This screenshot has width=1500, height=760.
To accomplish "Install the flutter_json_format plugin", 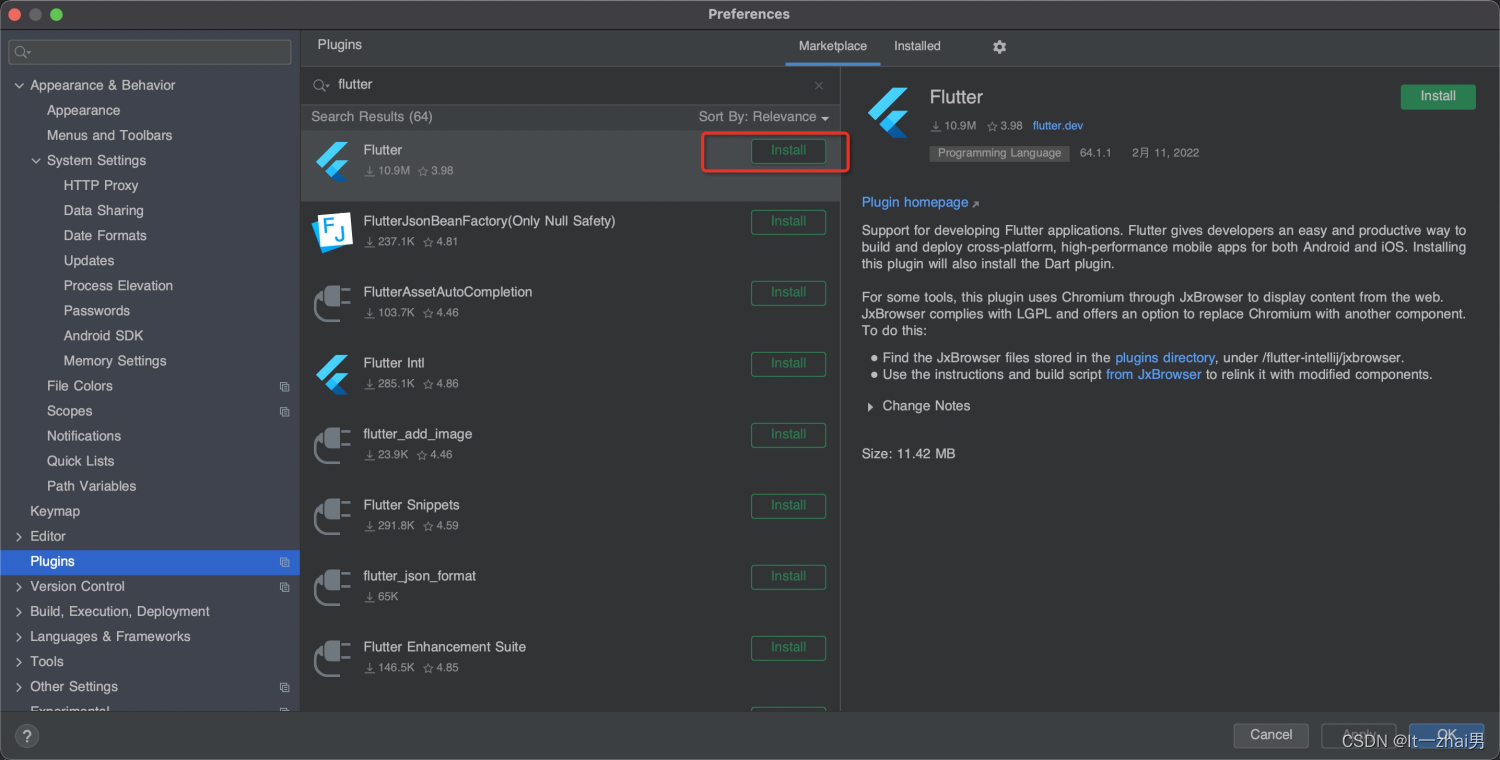I will (788, 577).
